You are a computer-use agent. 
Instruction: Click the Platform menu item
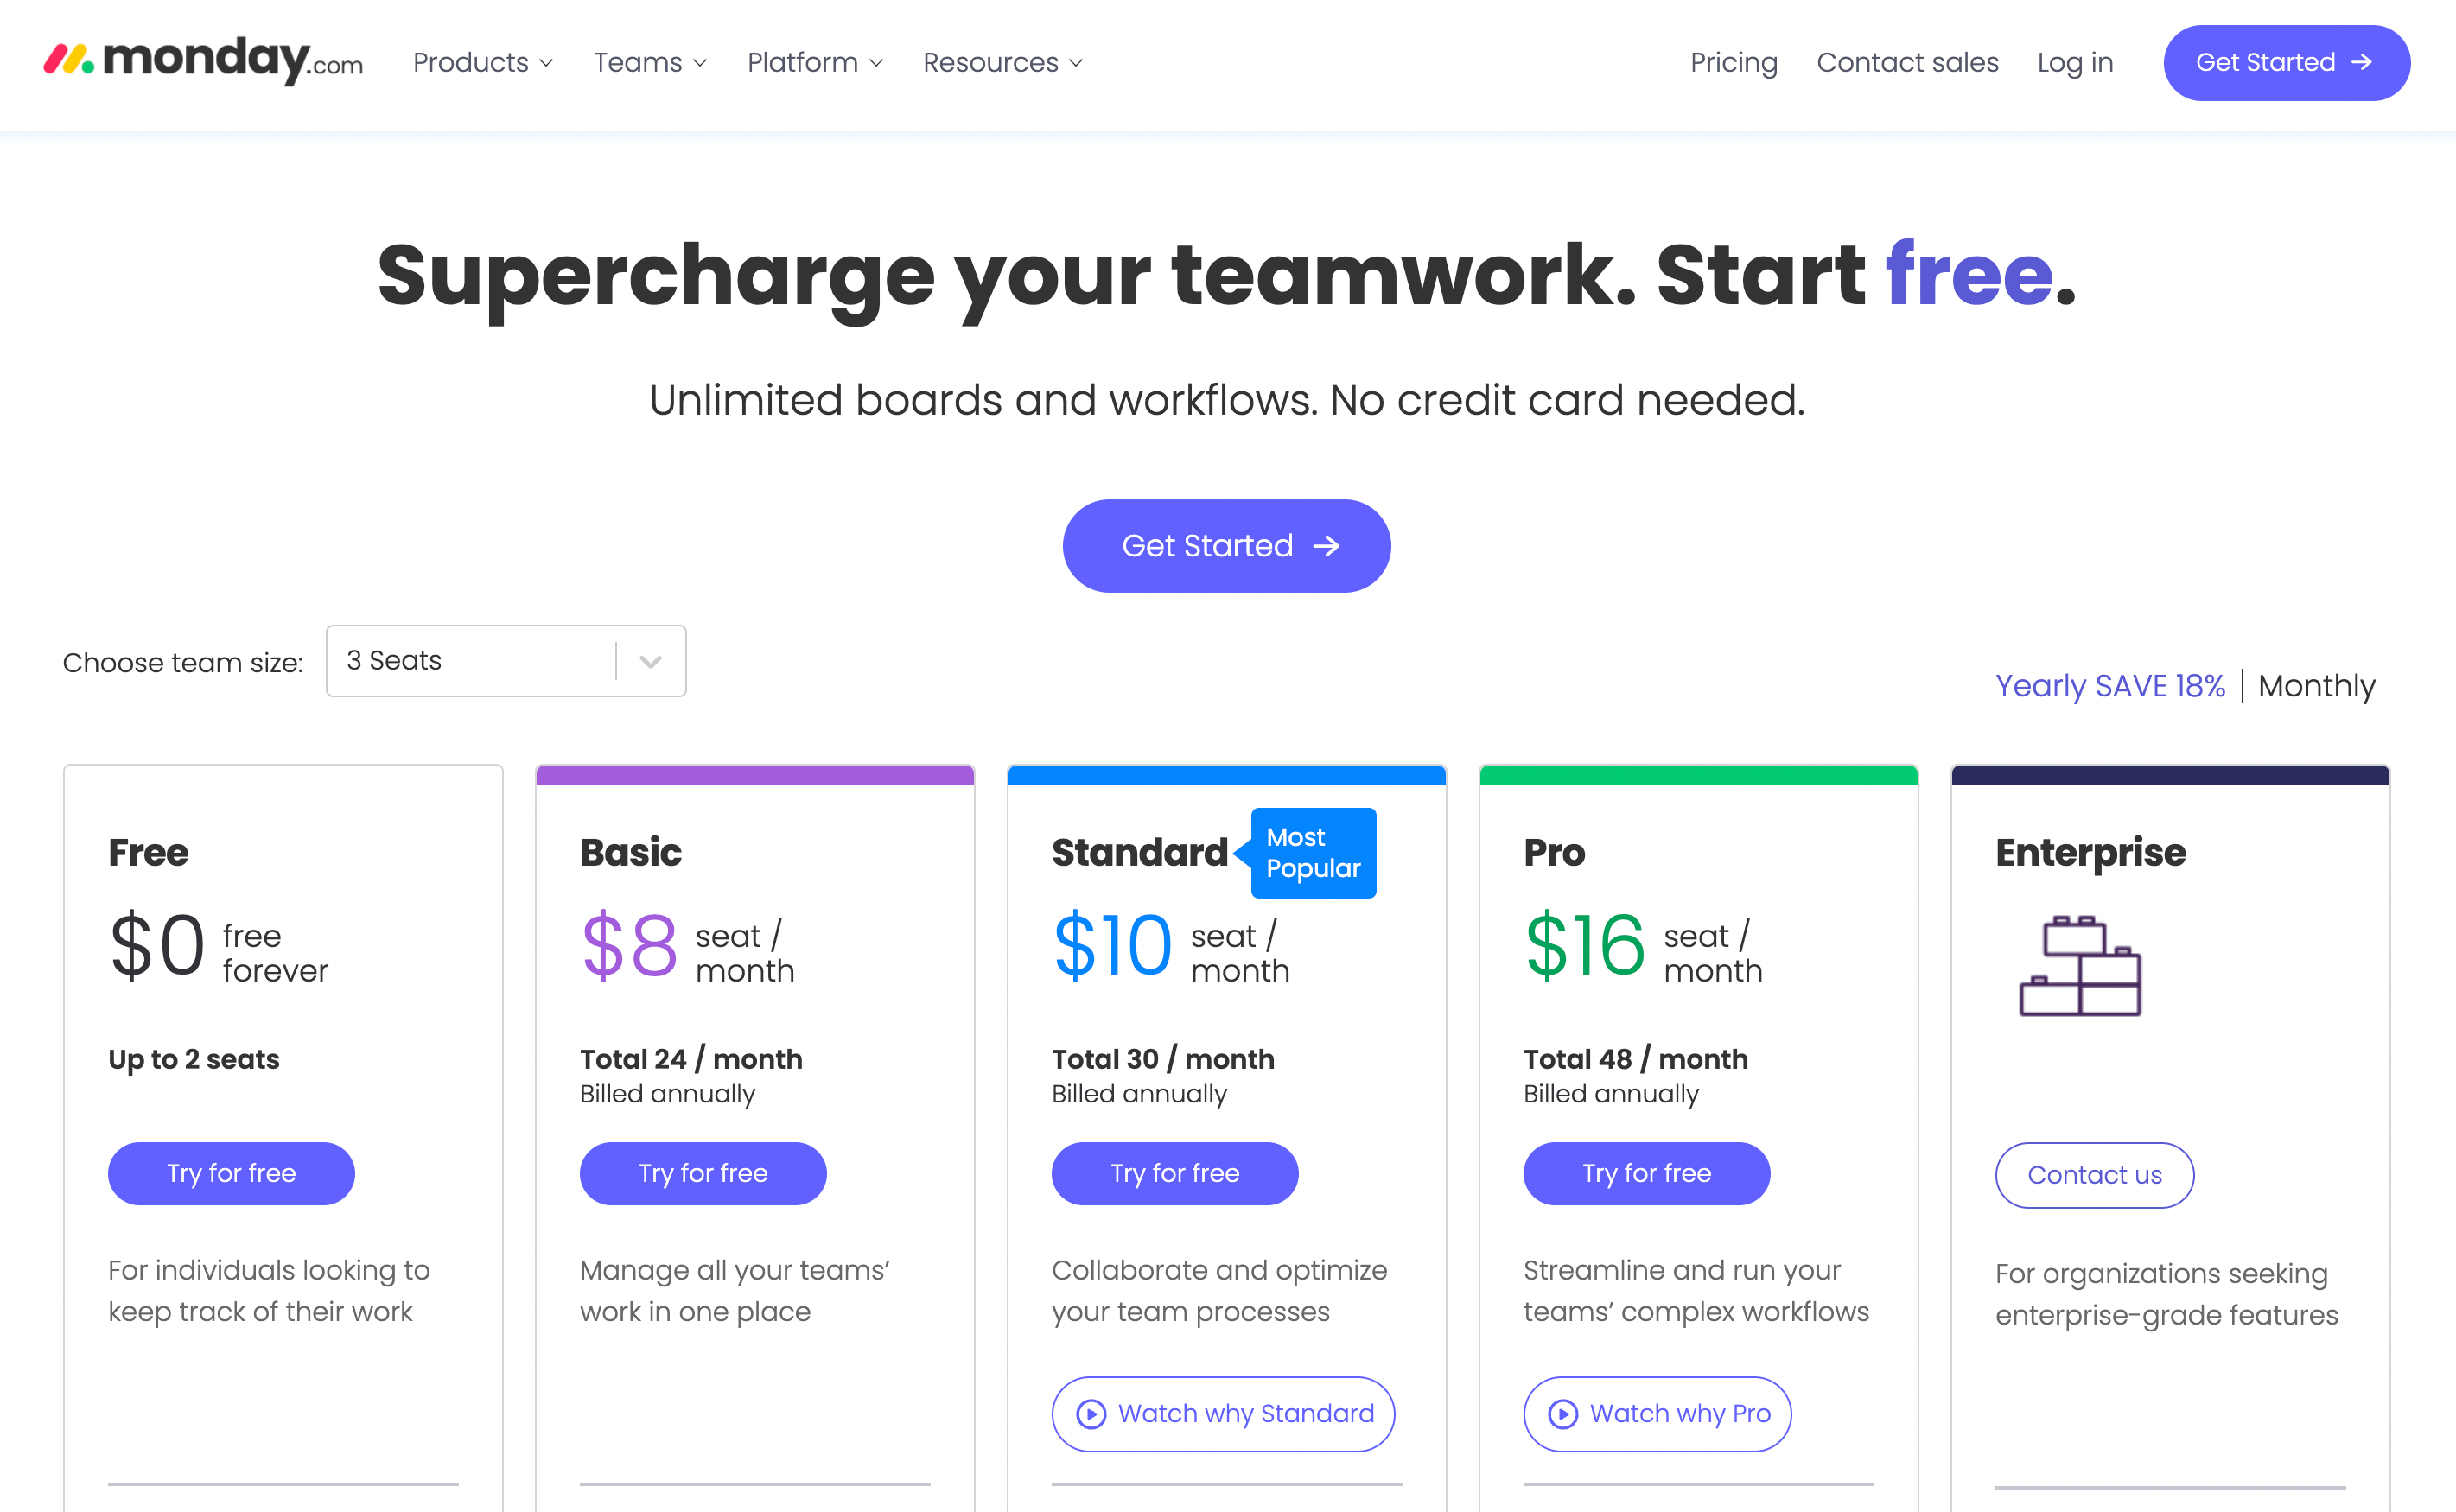pos(812,63)
